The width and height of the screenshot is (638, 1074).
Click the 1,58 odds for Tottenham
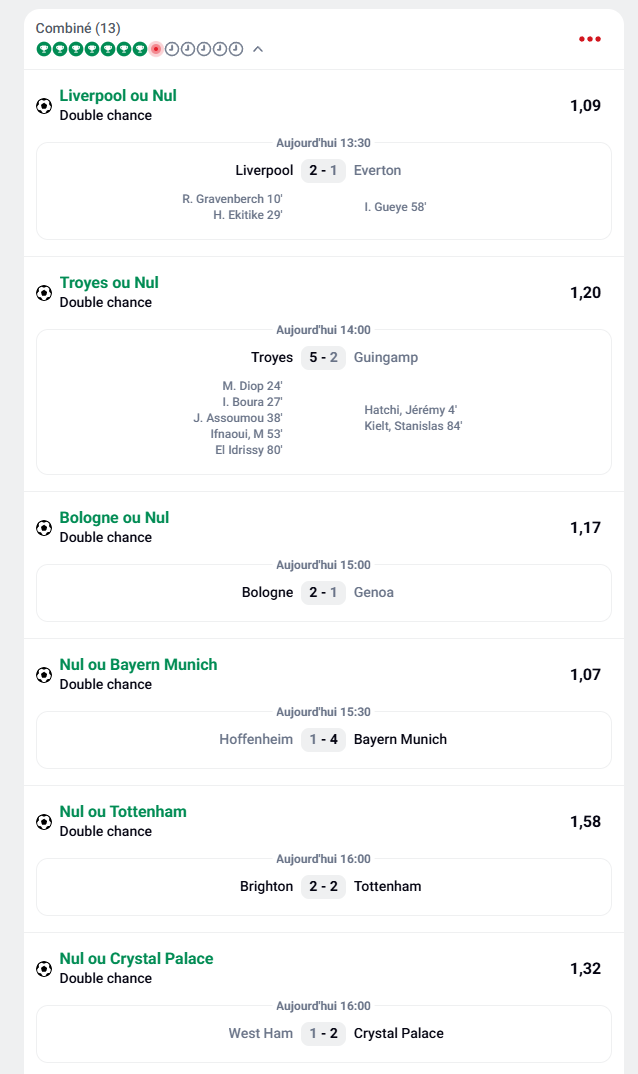[585, 822]
